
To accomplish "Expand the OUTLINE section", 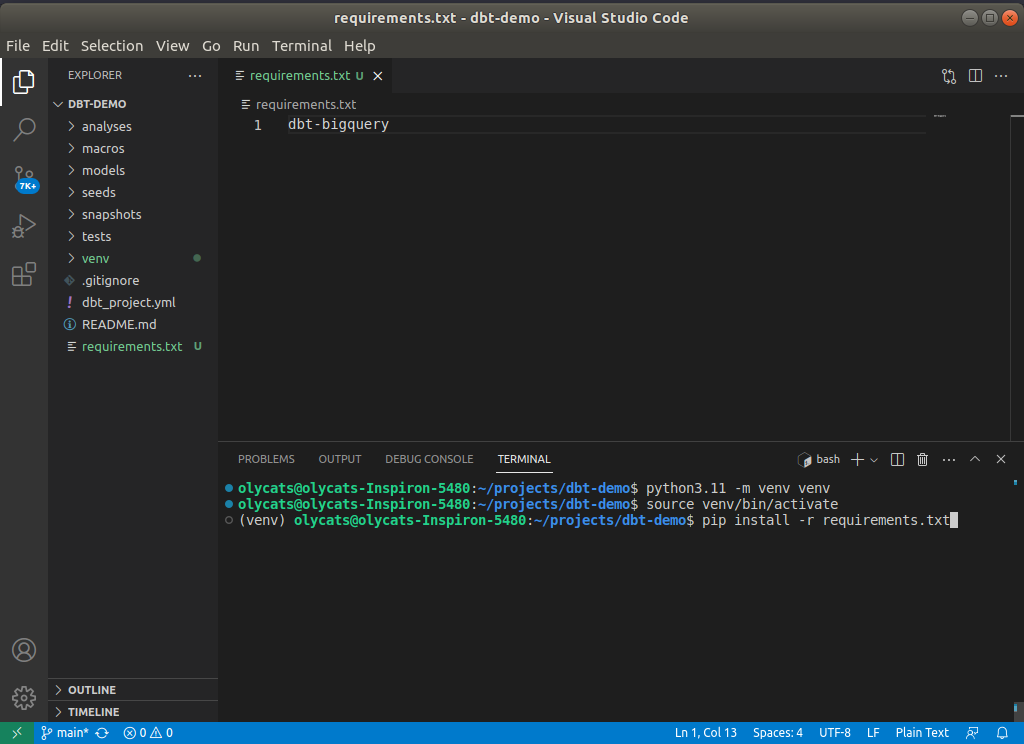I will point(133,690).
